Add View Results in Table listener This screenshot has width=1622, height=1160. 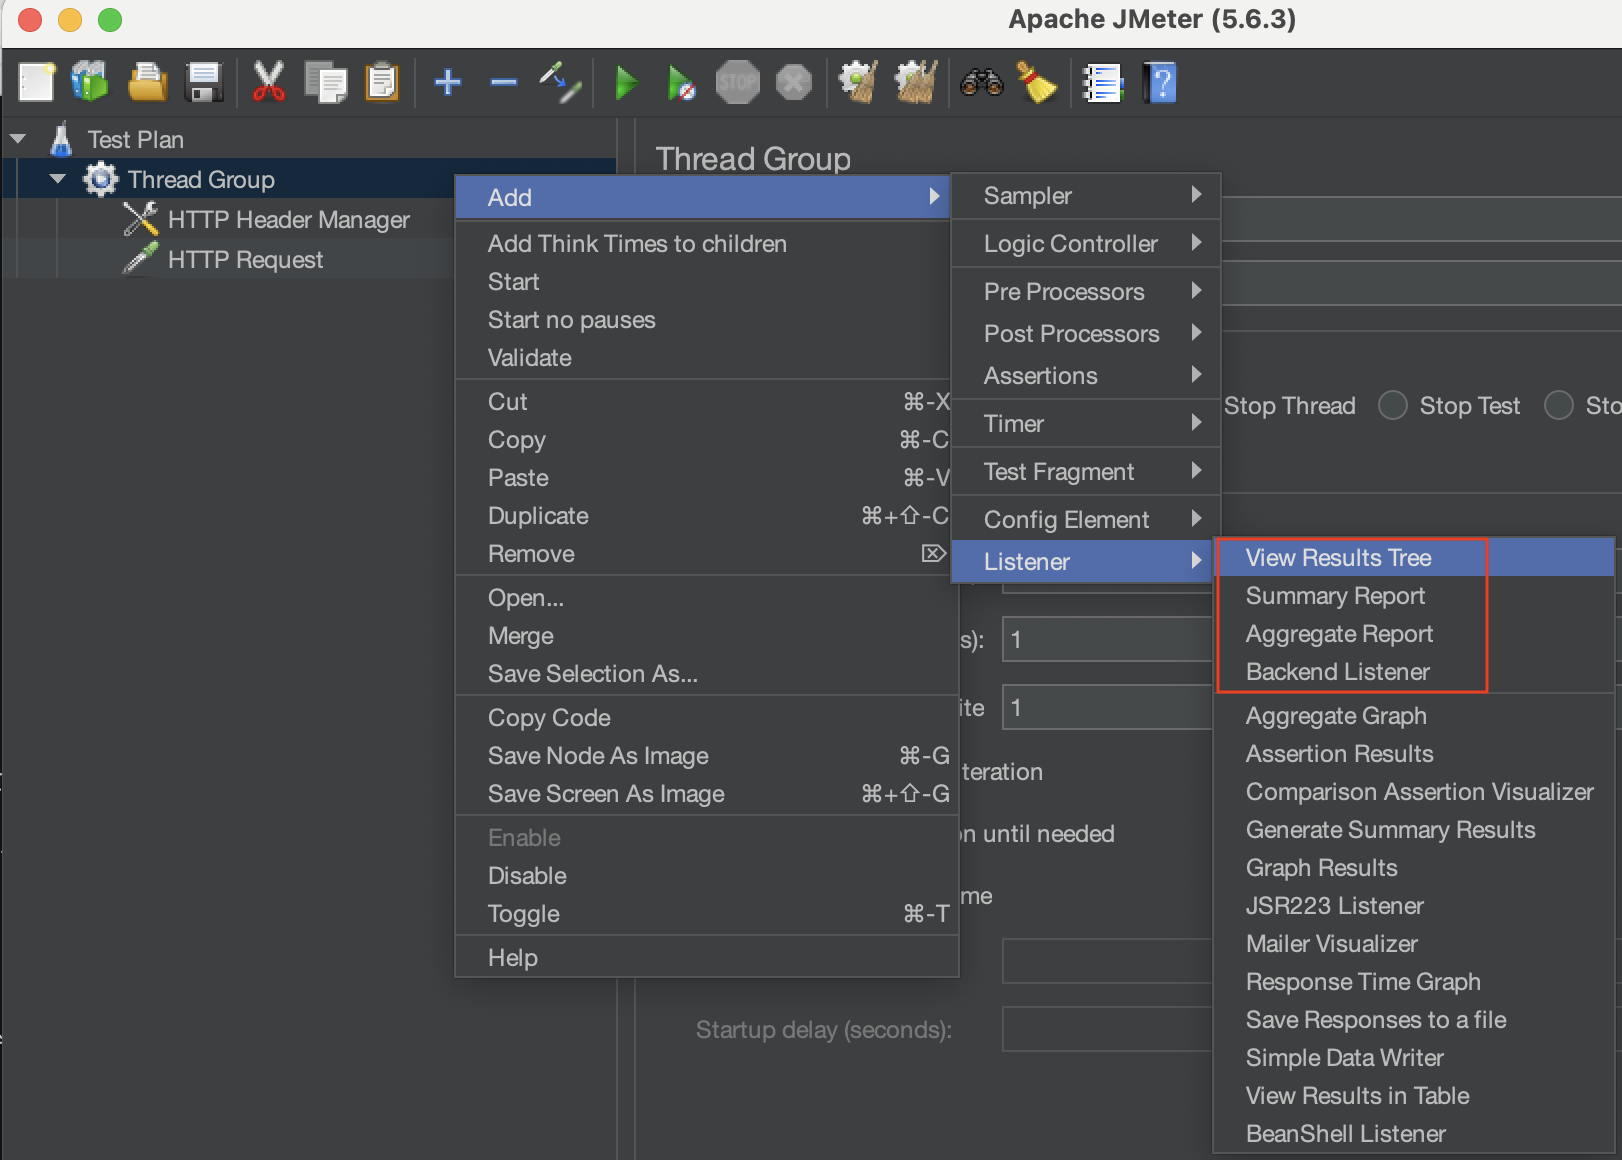(1414, 1096)
